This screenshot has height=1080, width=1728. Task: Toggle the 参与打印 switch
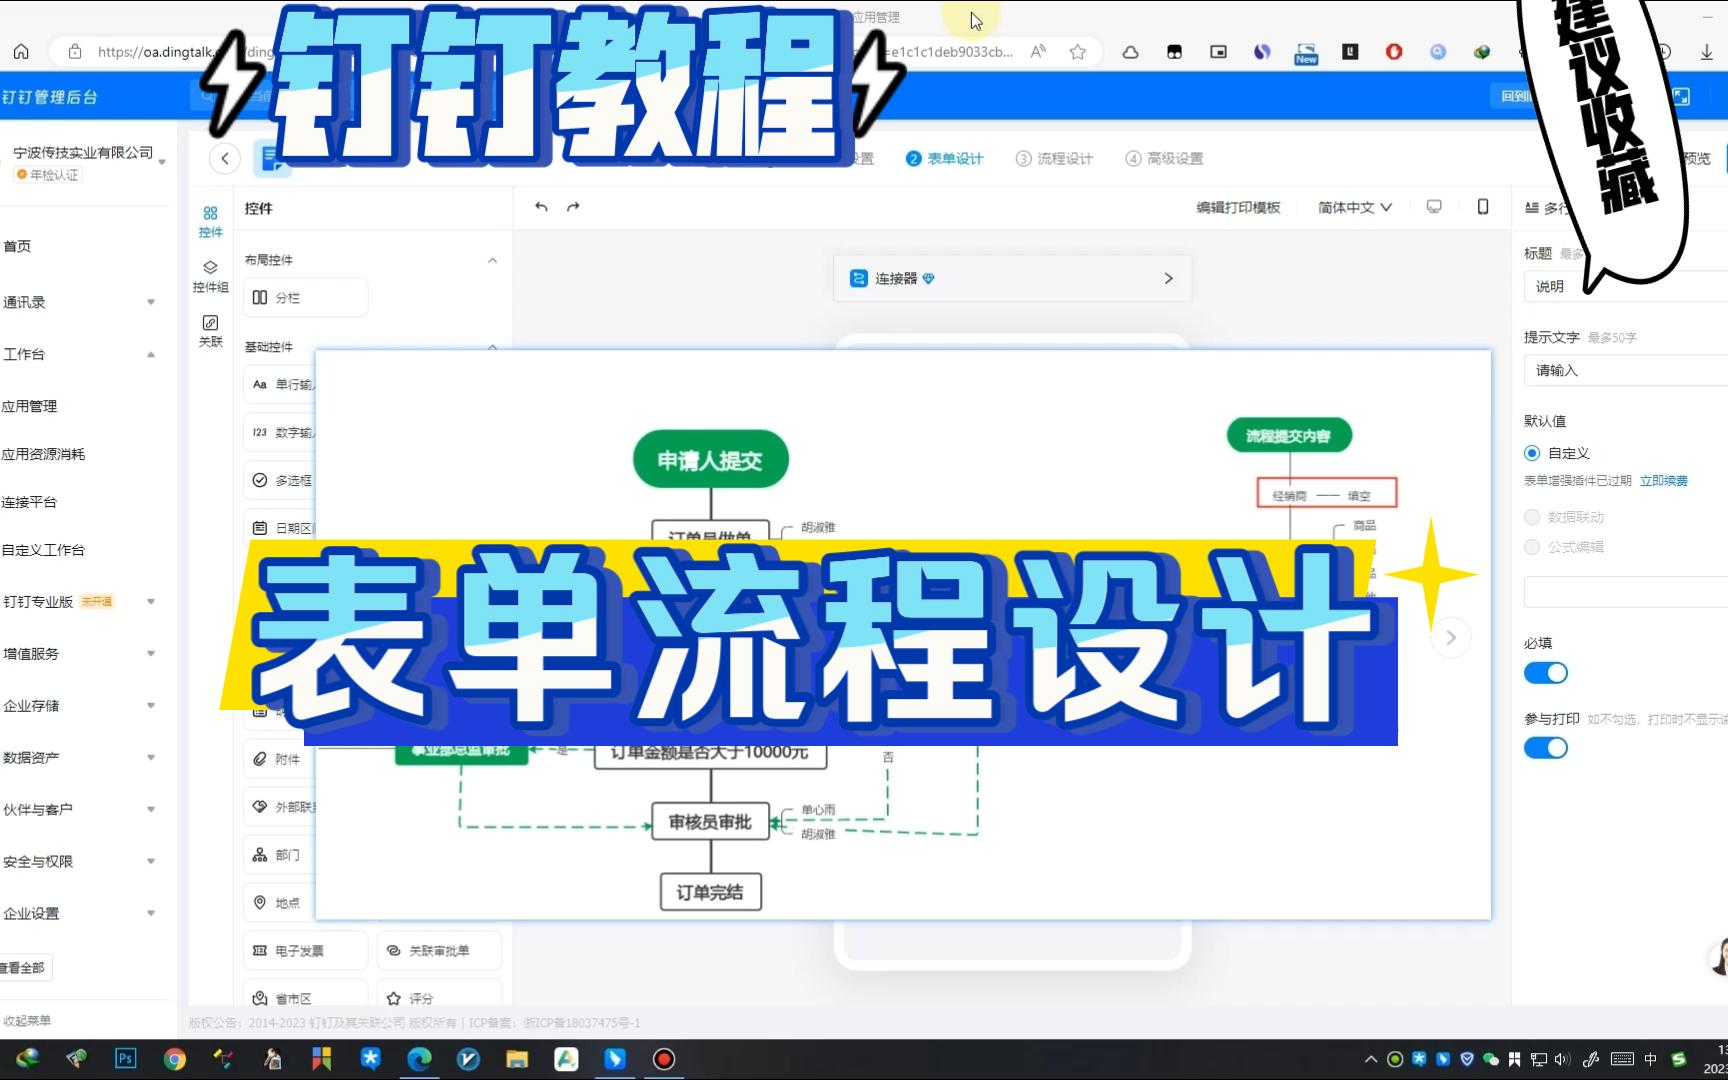pyautogui.click(x=1546, y=748)
